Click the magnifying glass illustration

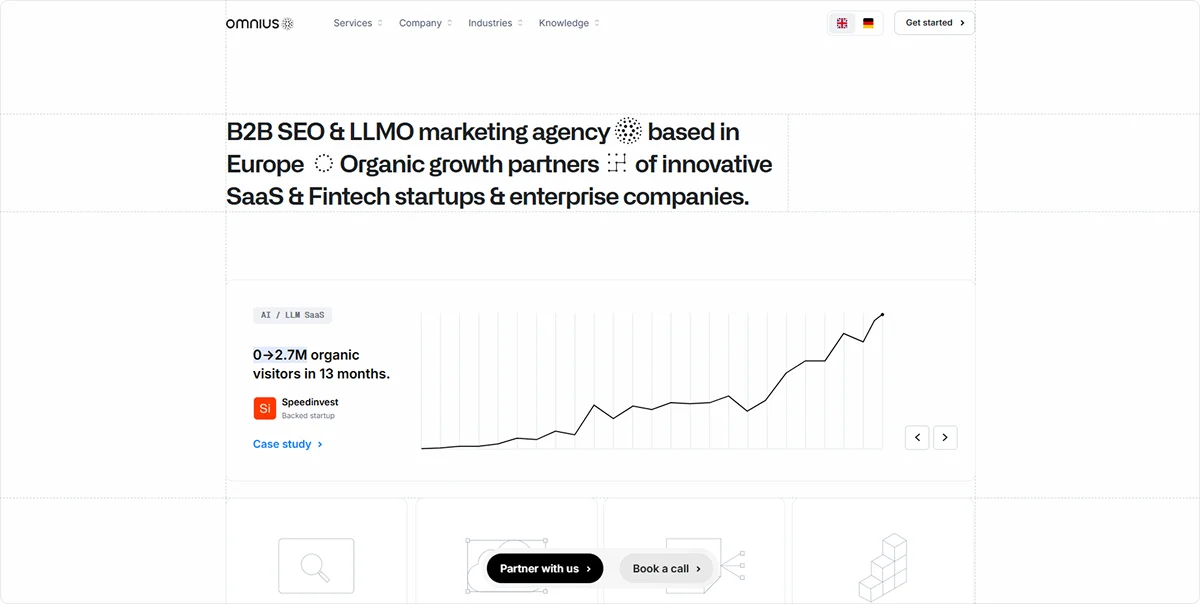(x=316, y=566)
